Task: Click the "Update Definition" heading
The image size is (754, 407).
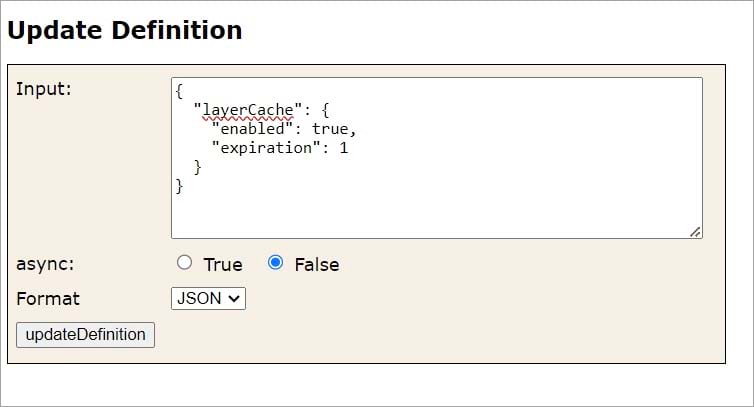Action: (x=125, y=31)
